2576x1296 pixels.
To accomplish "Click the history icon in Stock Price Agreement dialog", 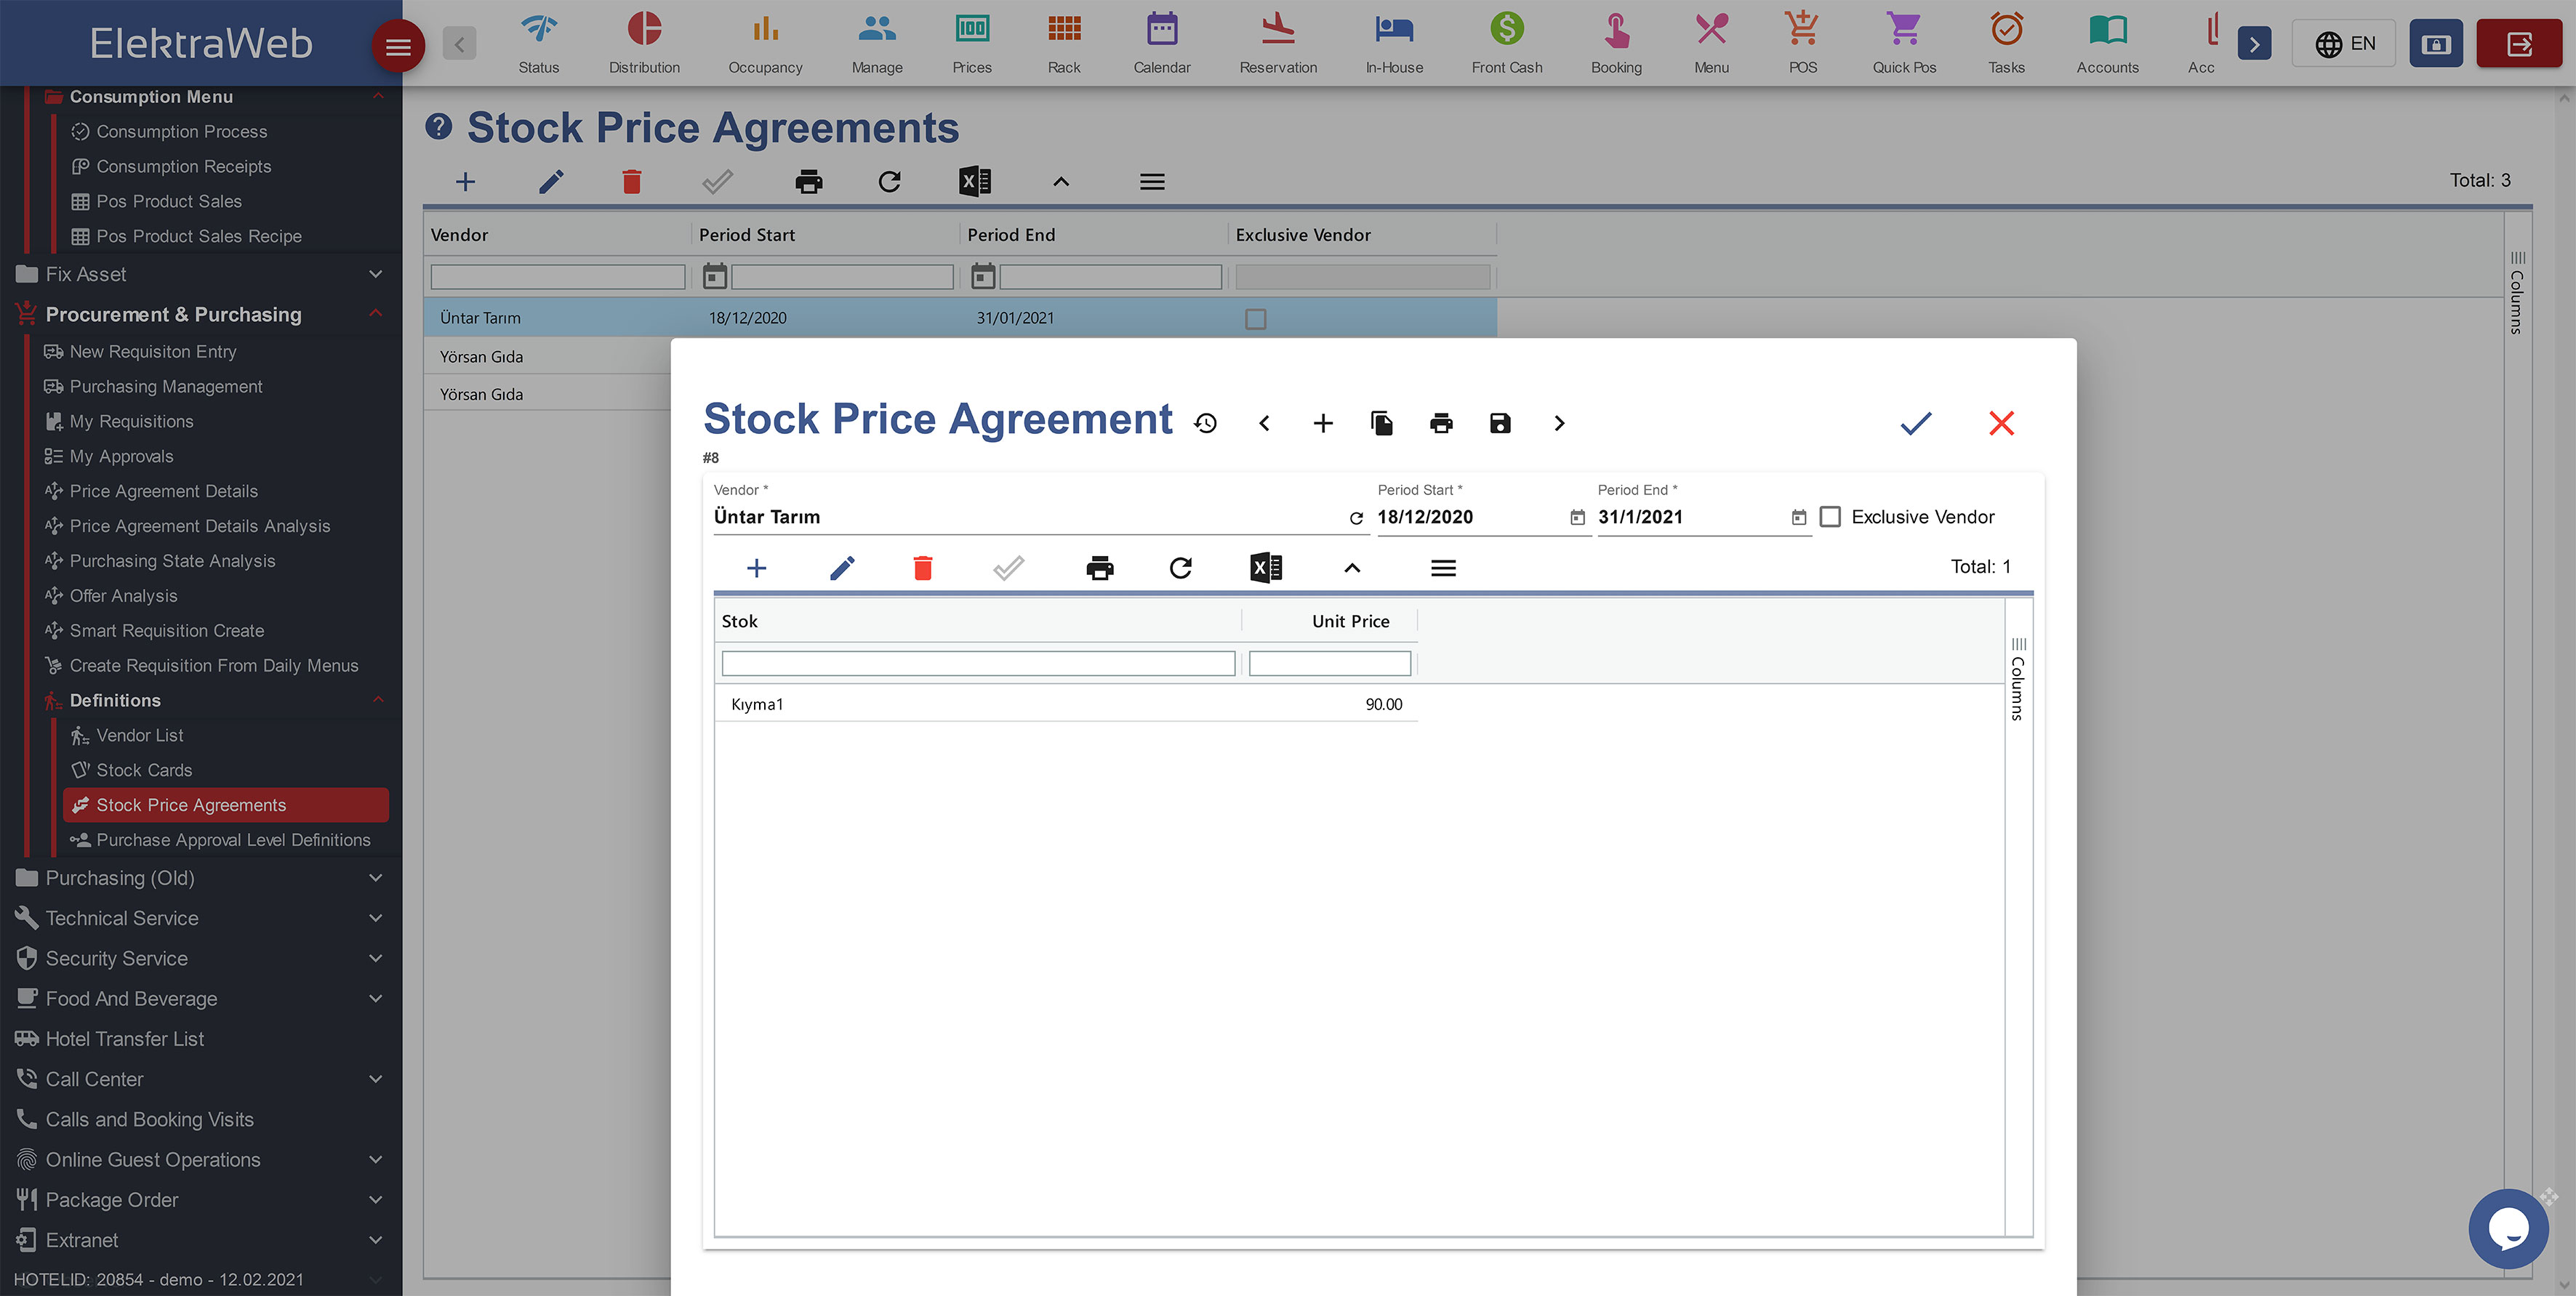I will click(1206, 423).
